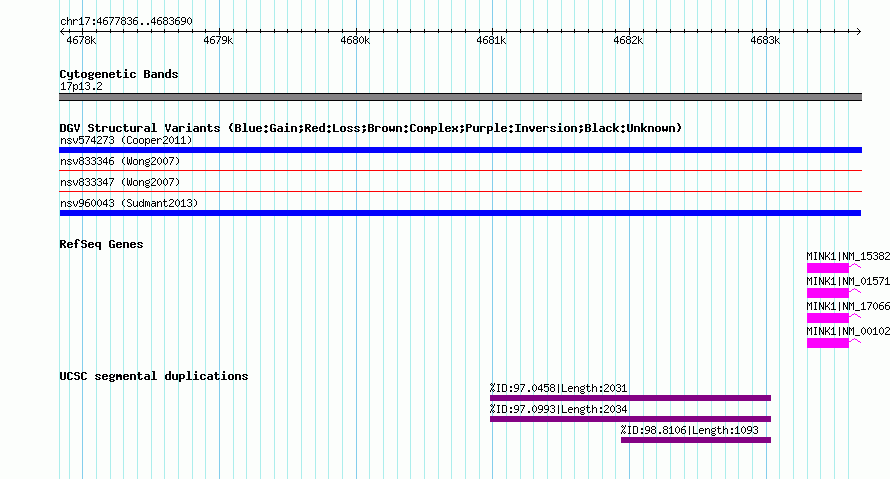Click the chr17:4677836..4683690 coordinate label
The height and width of the screenshot is (479, 890).
pos(126,22)
